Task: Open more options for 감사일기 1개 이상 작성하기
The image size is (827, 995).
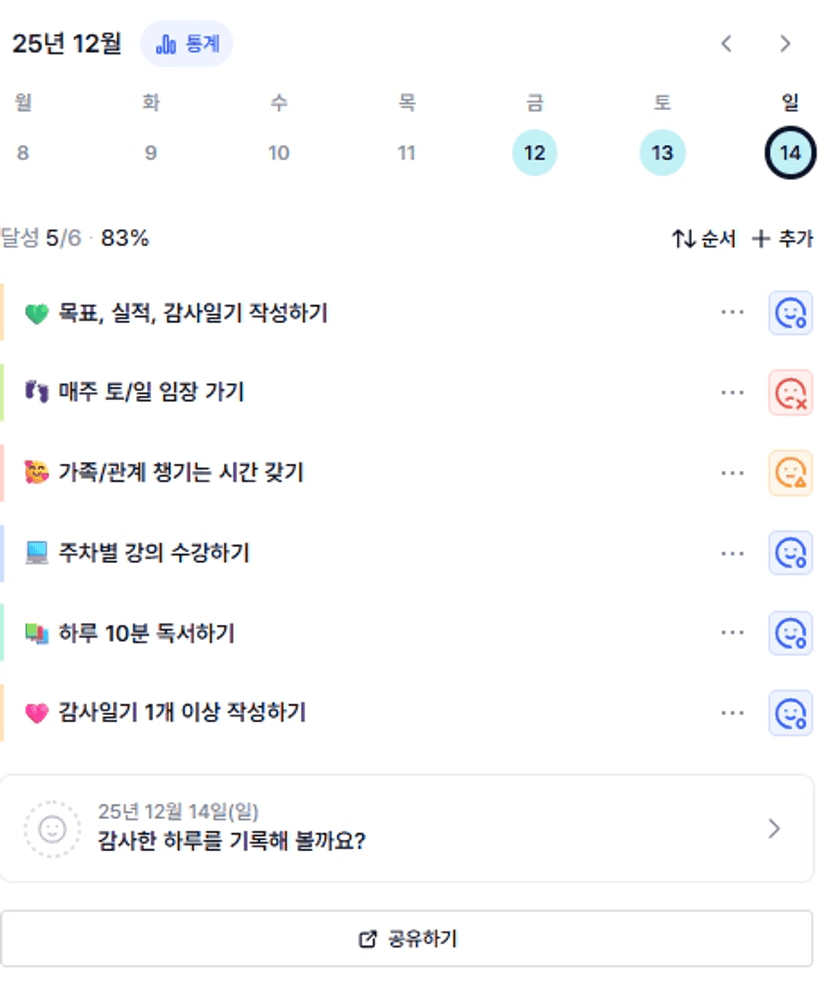Action: point(732,713)
